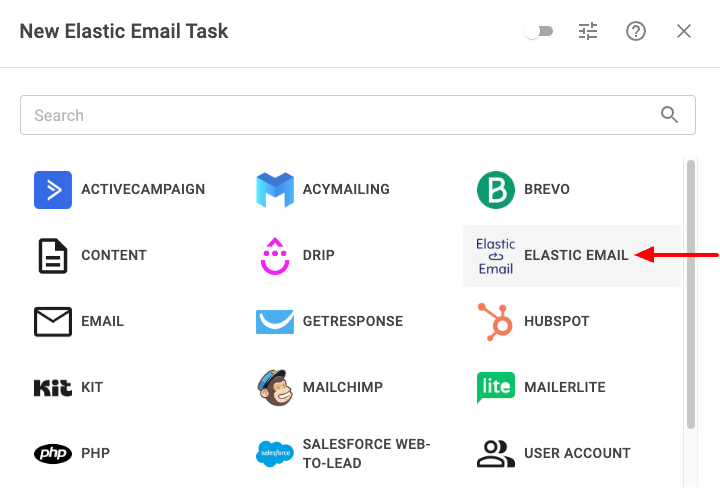Viewport: 720px width, 499px height.
Task: Select the EMAIL label
Action: click(102, 321)
